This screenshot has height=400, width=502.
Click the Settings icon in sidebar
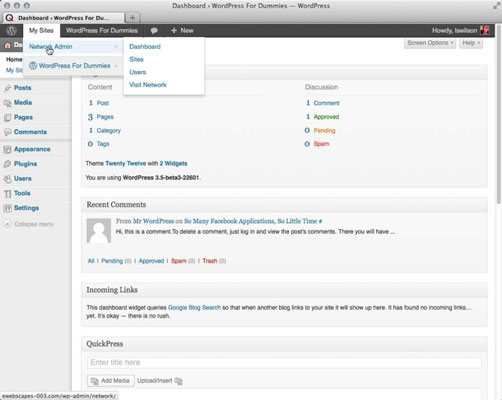tap(7, 208)
